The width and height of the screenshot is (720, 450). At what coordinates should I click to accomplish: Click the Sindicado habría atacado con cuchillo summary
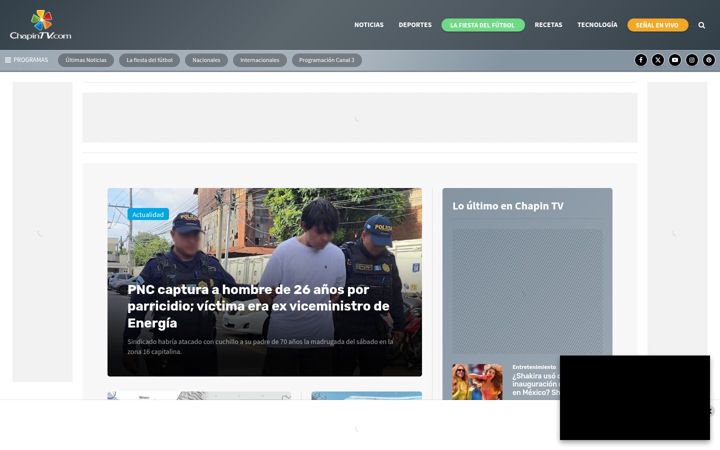coord(260,347)
